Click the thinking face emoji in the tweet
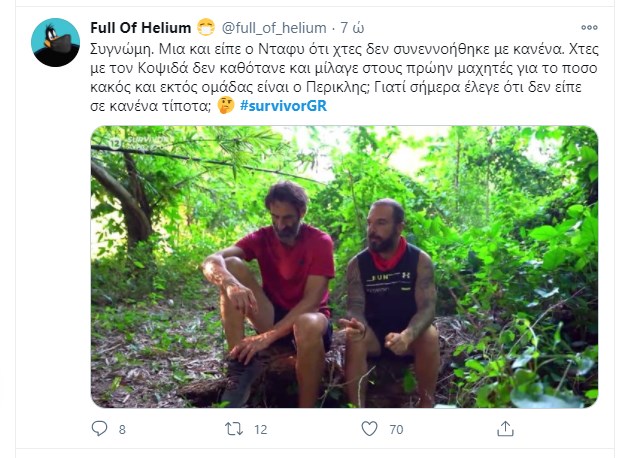This screenshot has height=458, width=622. pyautogui.click(x=226, y=106)
